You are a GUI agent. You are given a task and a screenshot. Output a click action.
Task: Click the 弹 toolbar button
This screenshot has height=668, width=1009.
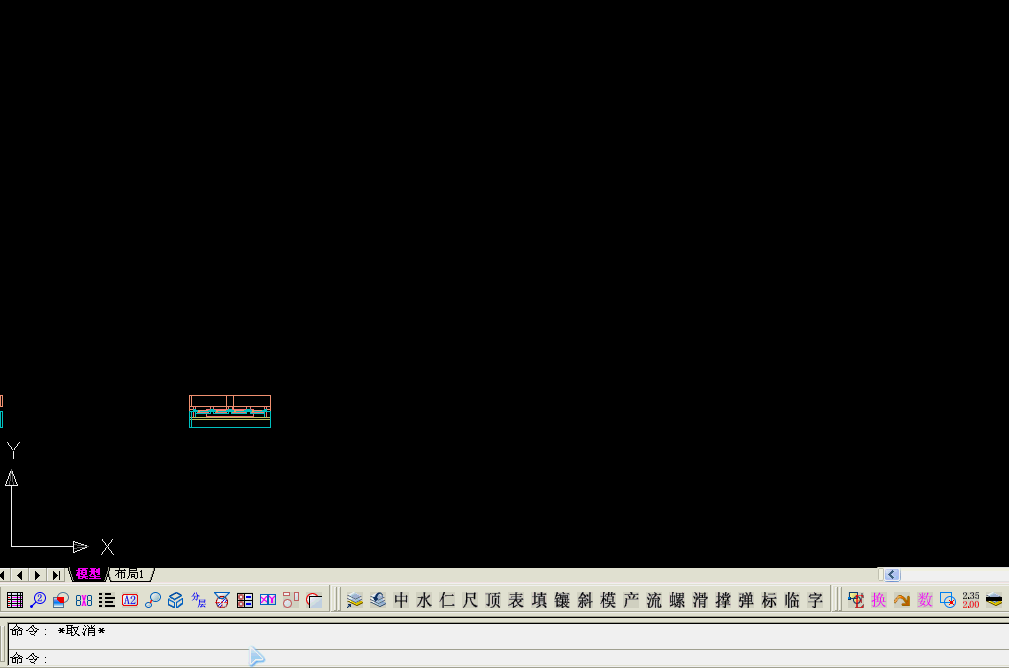(746, 600)
